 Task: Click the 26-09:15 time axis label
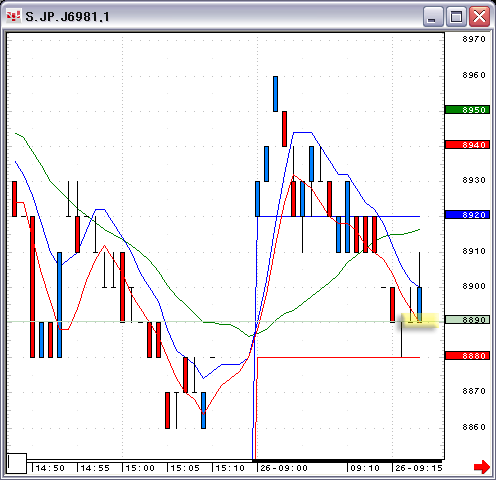point(419,468)
